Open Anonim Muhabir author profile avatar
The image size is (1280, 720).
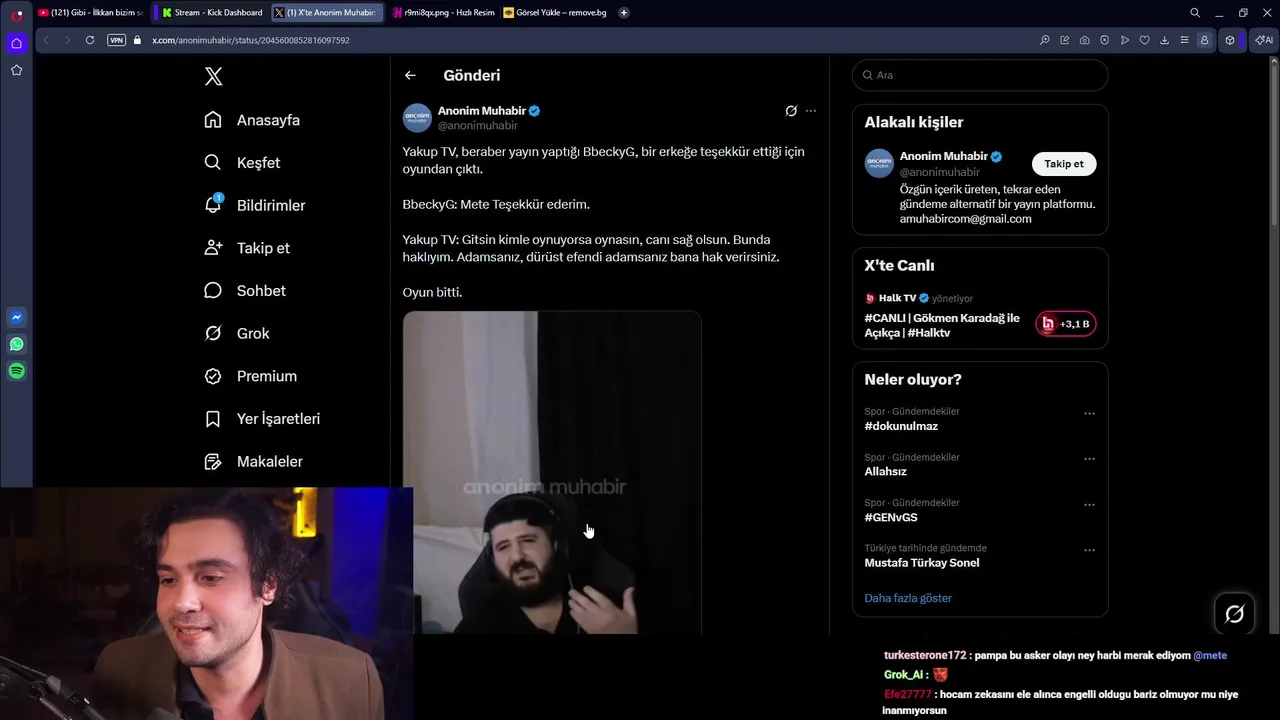(x=417, y=118)
